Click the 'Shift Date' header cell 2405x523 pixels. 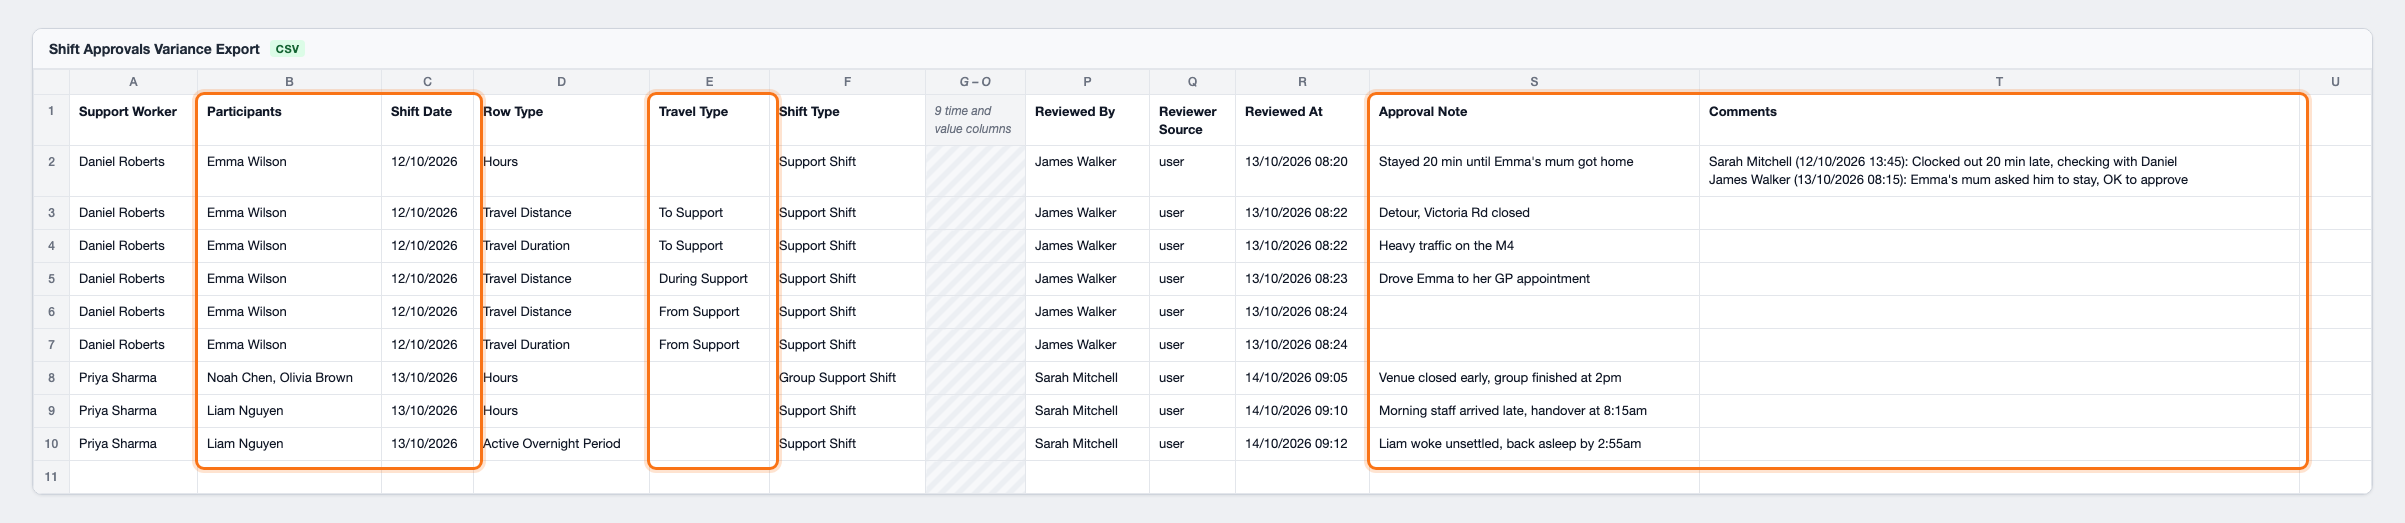pos(427,120)
